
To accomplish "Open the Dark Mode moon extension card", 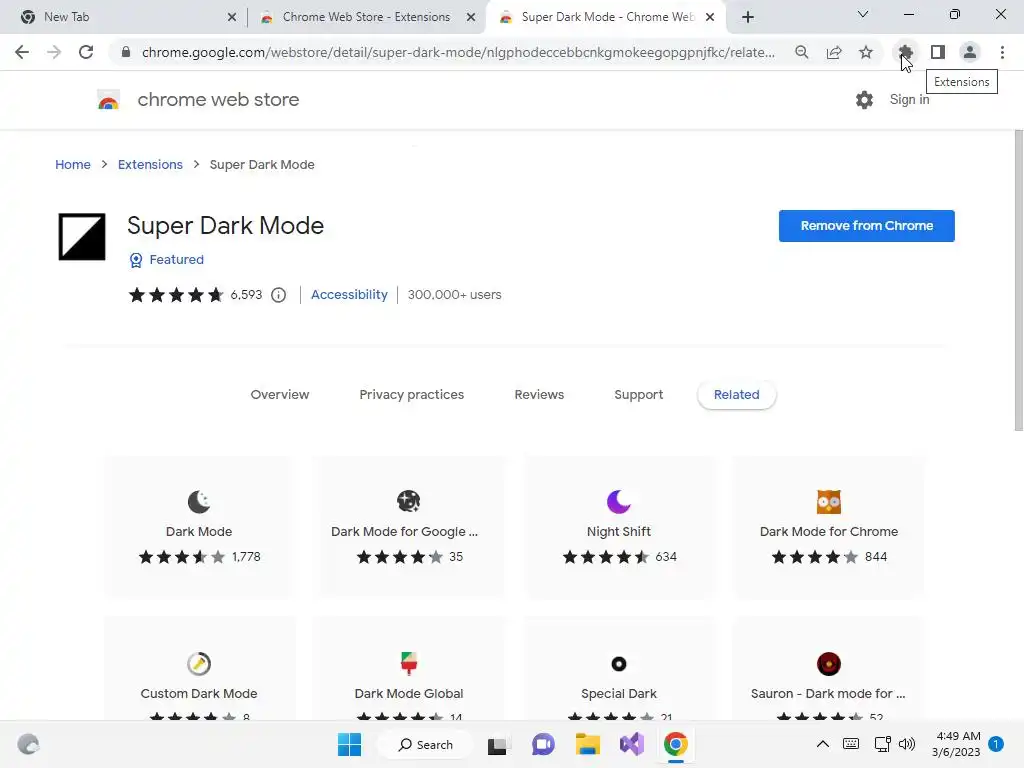I will pos(199,502).
